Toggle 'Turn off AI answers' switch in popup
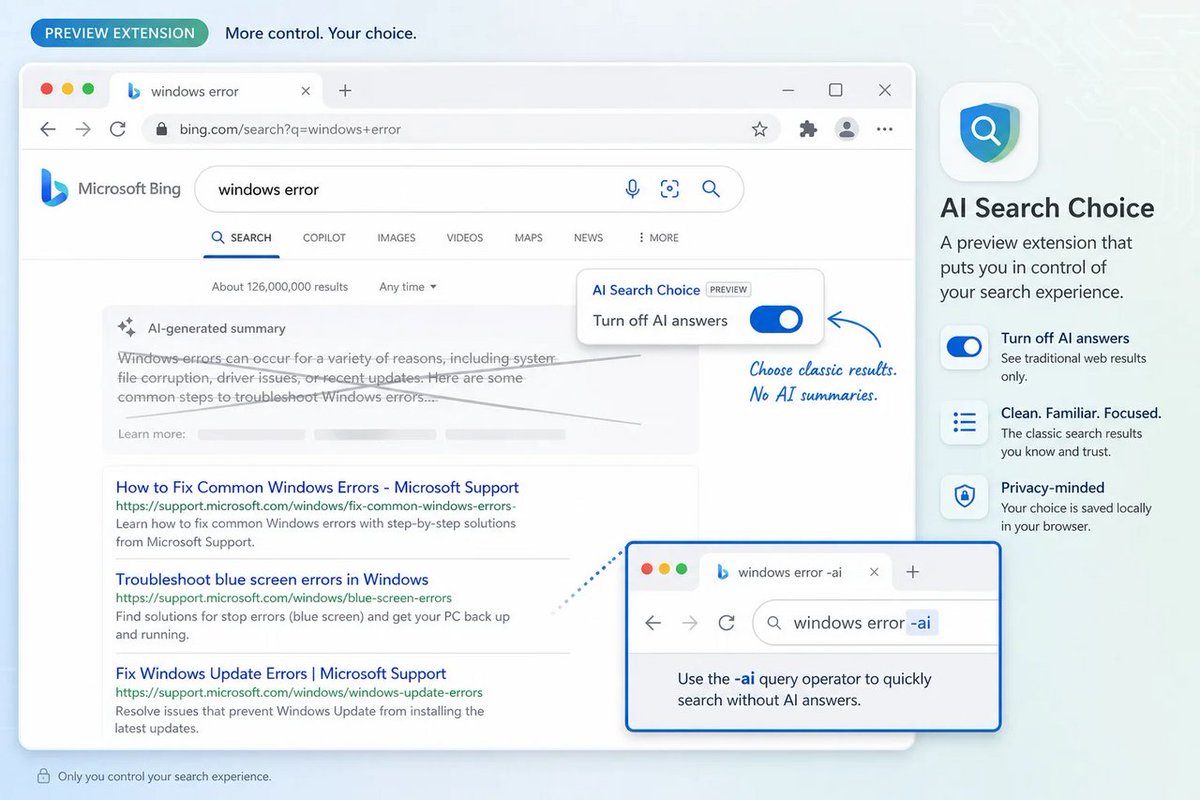The image size is (1200, 800). point(776,320)
